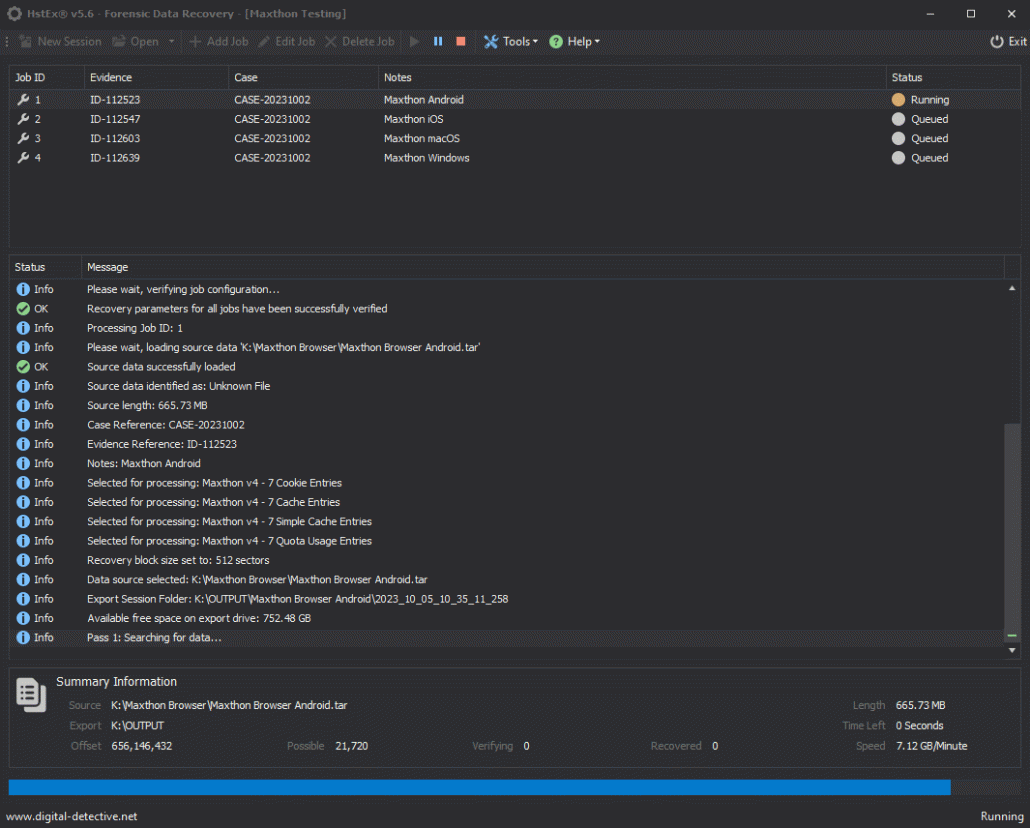Screen dimensions: 1030x828
Task: Click the Queued status dot of Maxthon iOS job
Action: click(898, 119)
